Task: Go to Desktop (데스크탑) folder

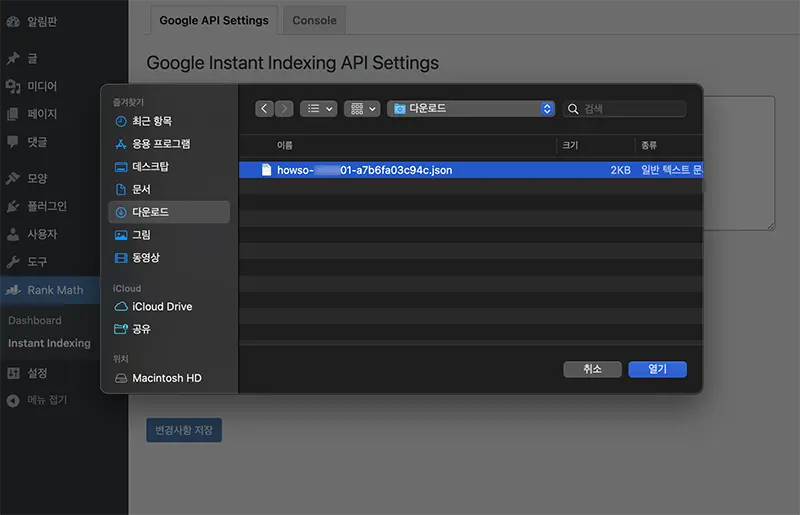Action: point(142,166)
